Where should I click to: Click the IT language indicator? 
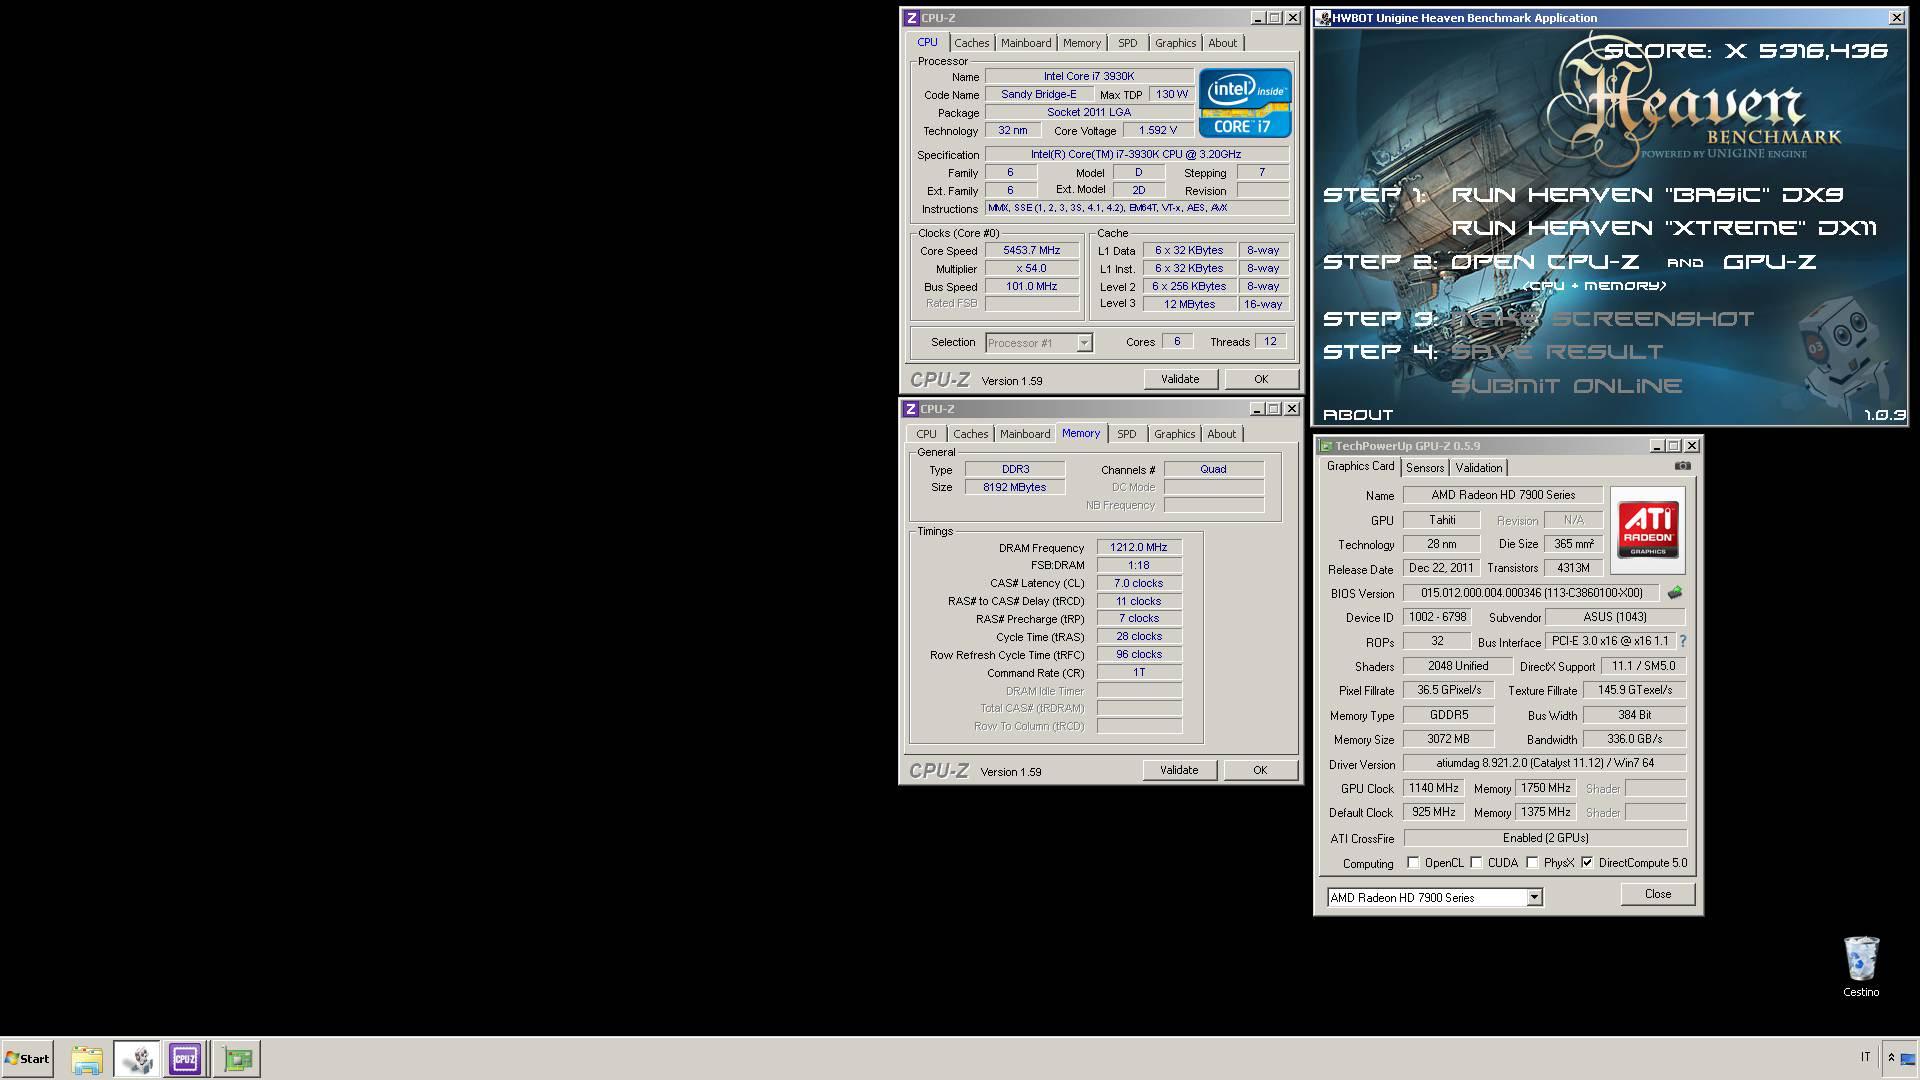click(1865, 1057)
